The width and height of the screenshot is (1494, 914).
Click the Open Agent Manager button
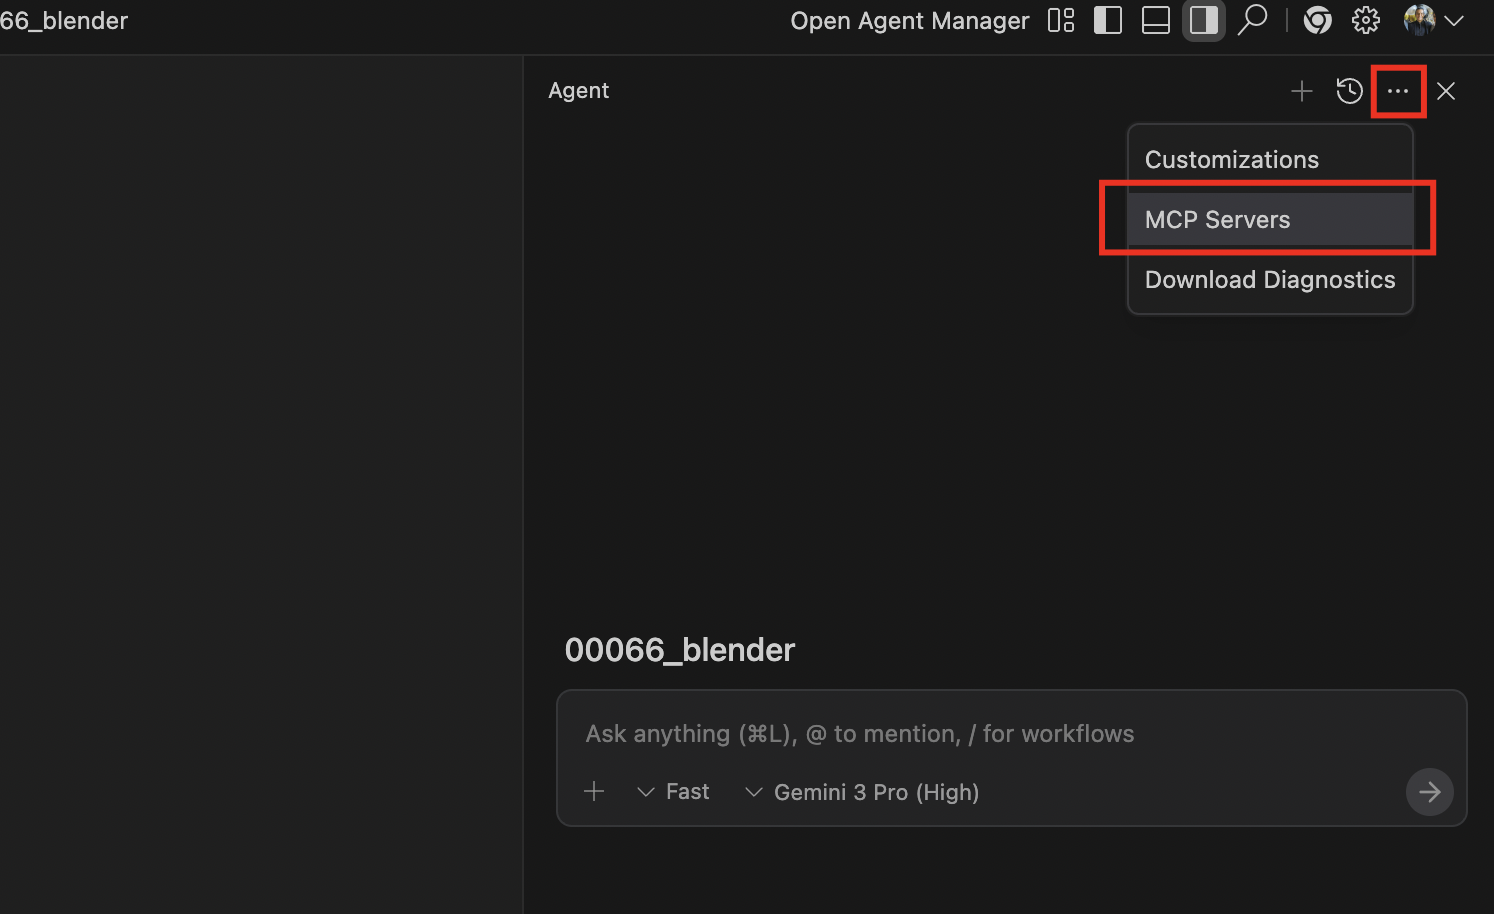(909, 21)
